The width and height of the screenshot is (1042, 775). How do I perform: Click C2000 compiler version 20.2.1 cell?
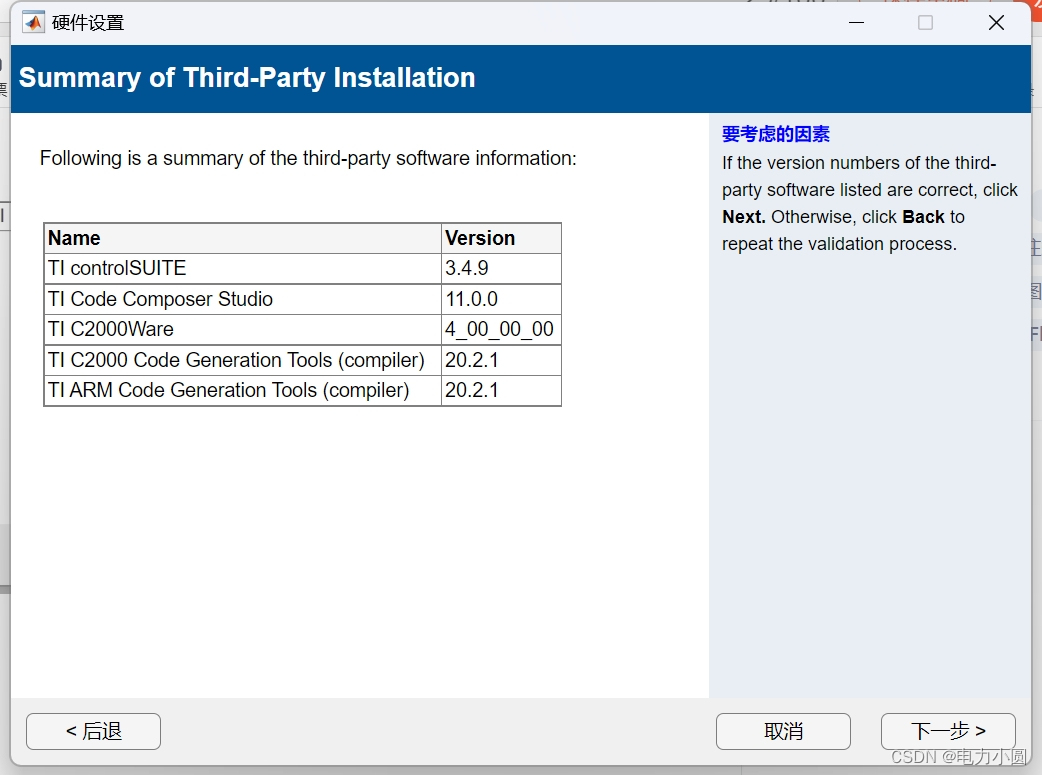point(502,360)
